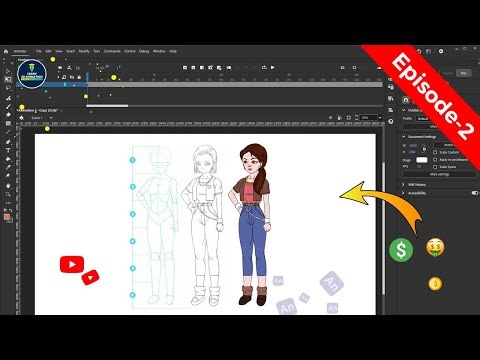Select the stage rotation tool icon

(x=339, y=118)
